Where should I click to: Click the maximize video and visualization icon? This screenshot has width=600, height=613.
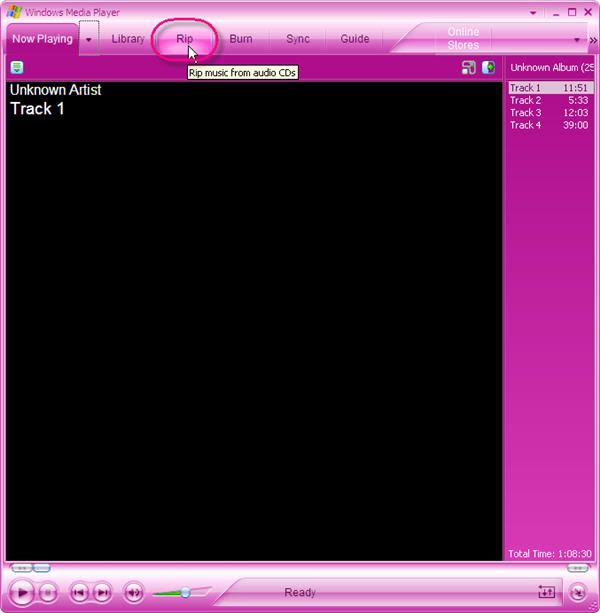click(488, 67)
